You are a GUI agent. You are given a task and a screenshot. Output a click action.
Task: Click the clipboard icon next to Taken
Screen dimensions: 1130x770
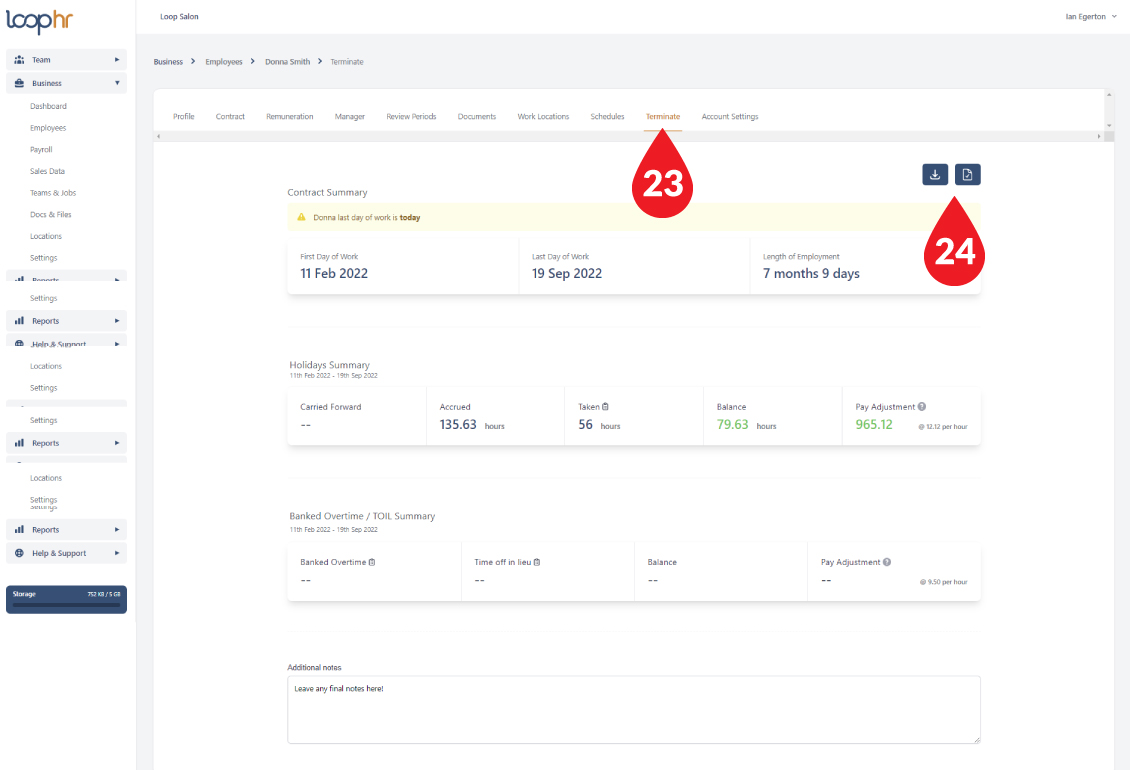coord(605,407)
